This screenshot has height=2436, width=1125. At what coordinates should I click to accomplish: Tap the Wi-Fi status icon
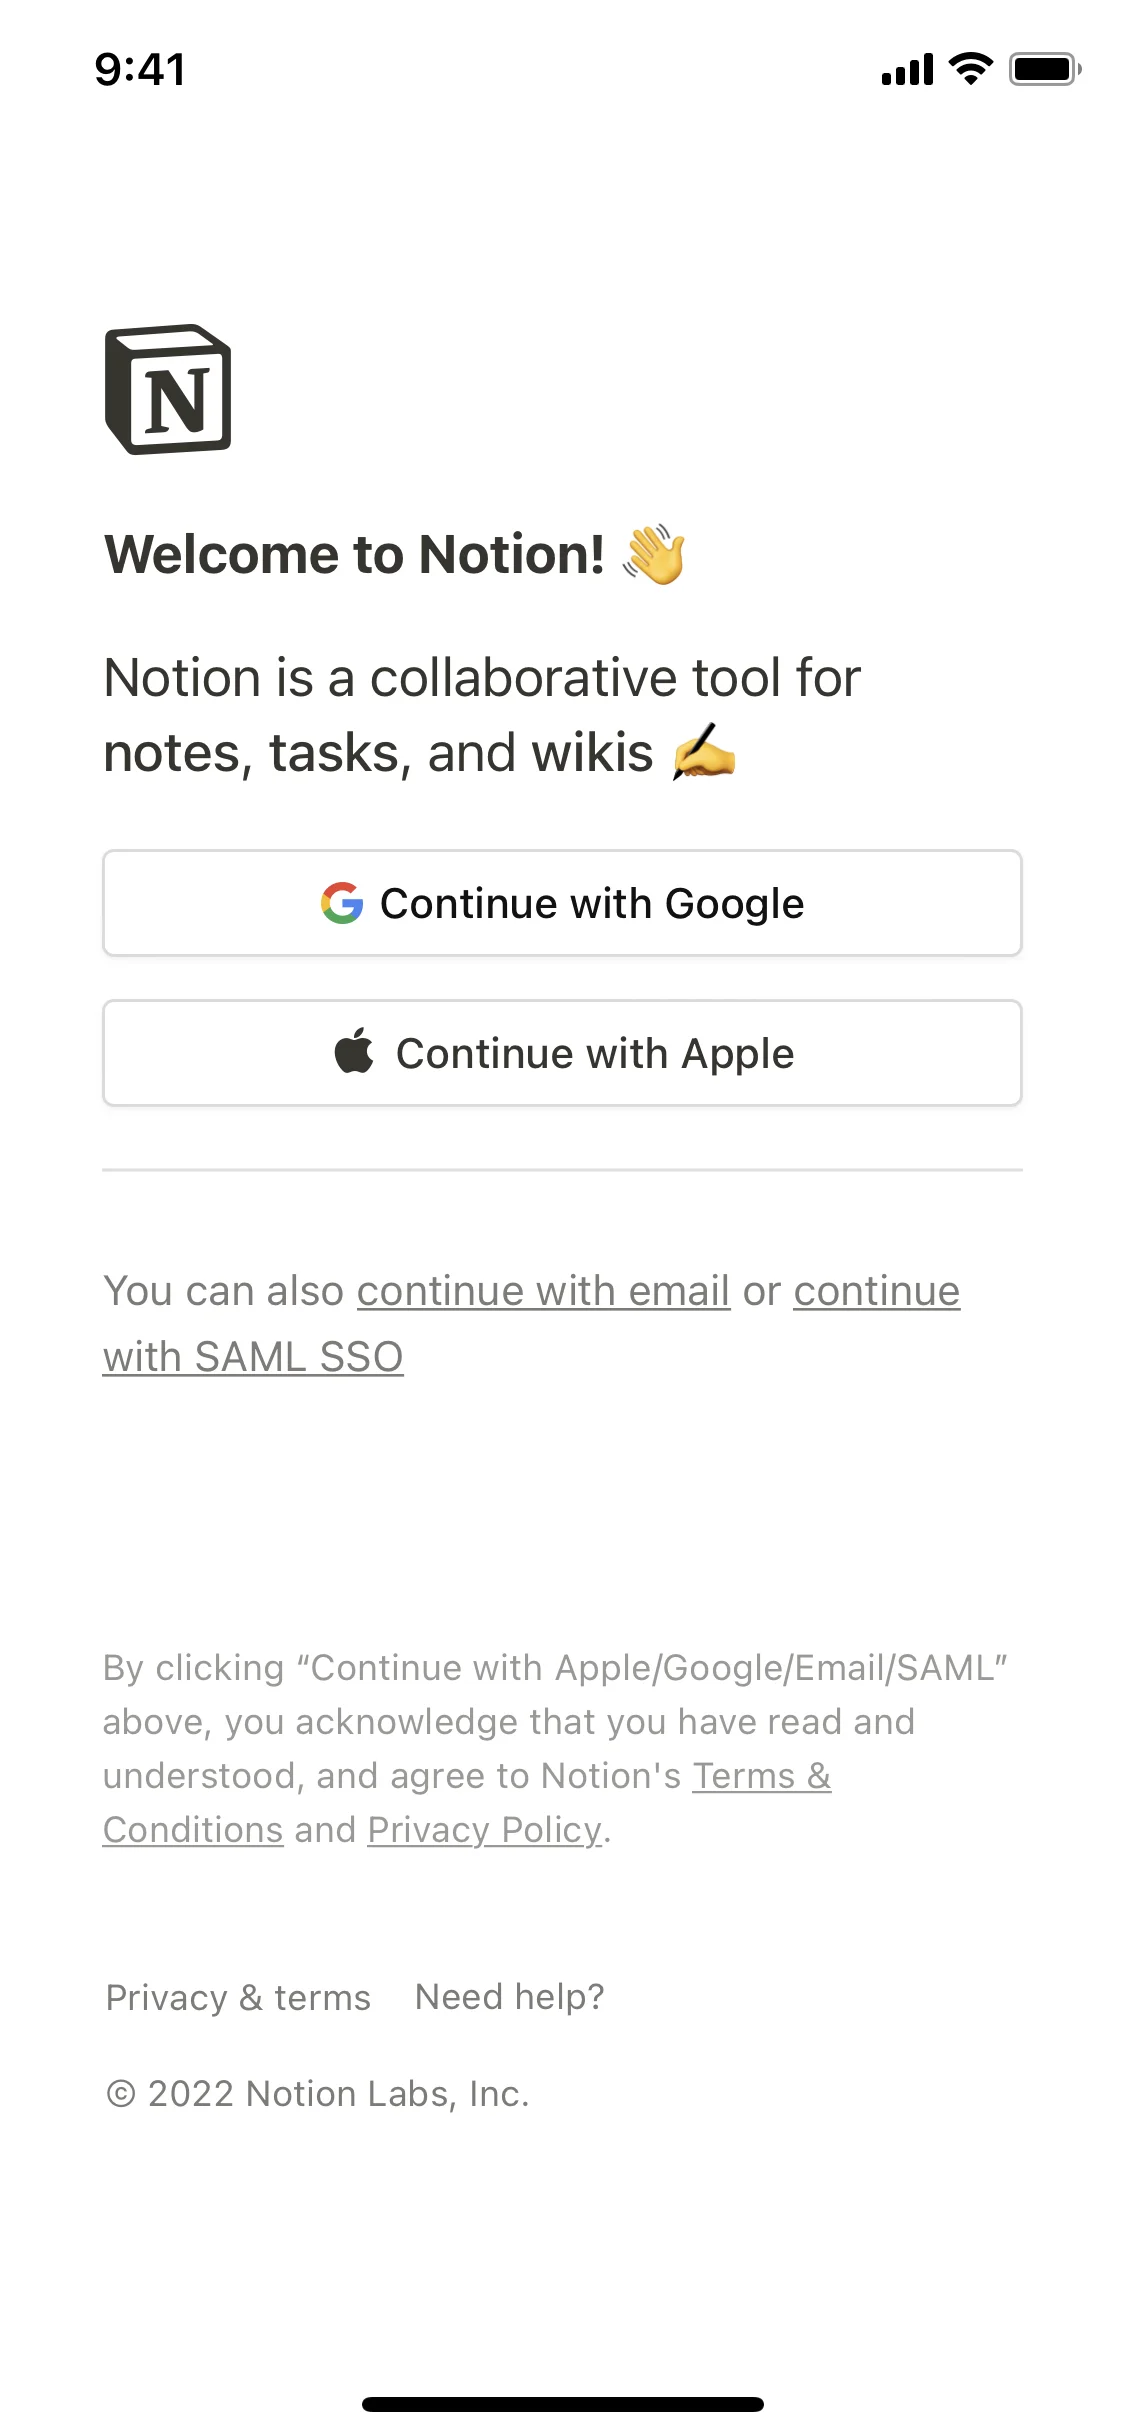coord(970,69)
